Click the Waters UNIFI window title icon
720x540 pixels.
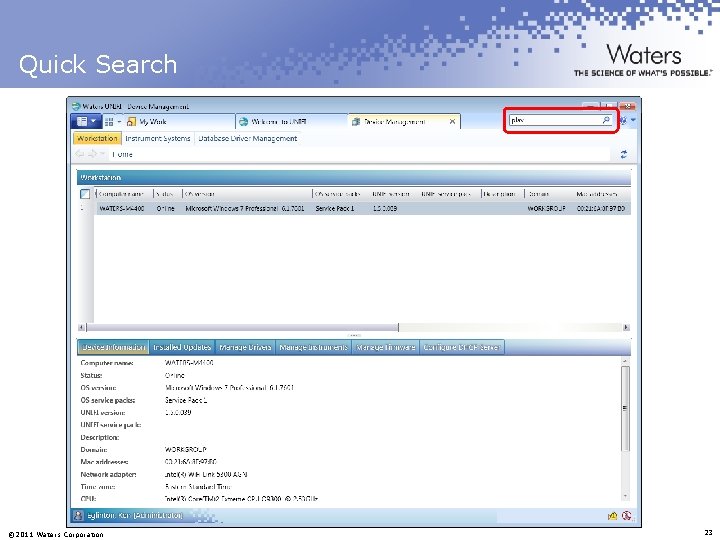[76, 107]
